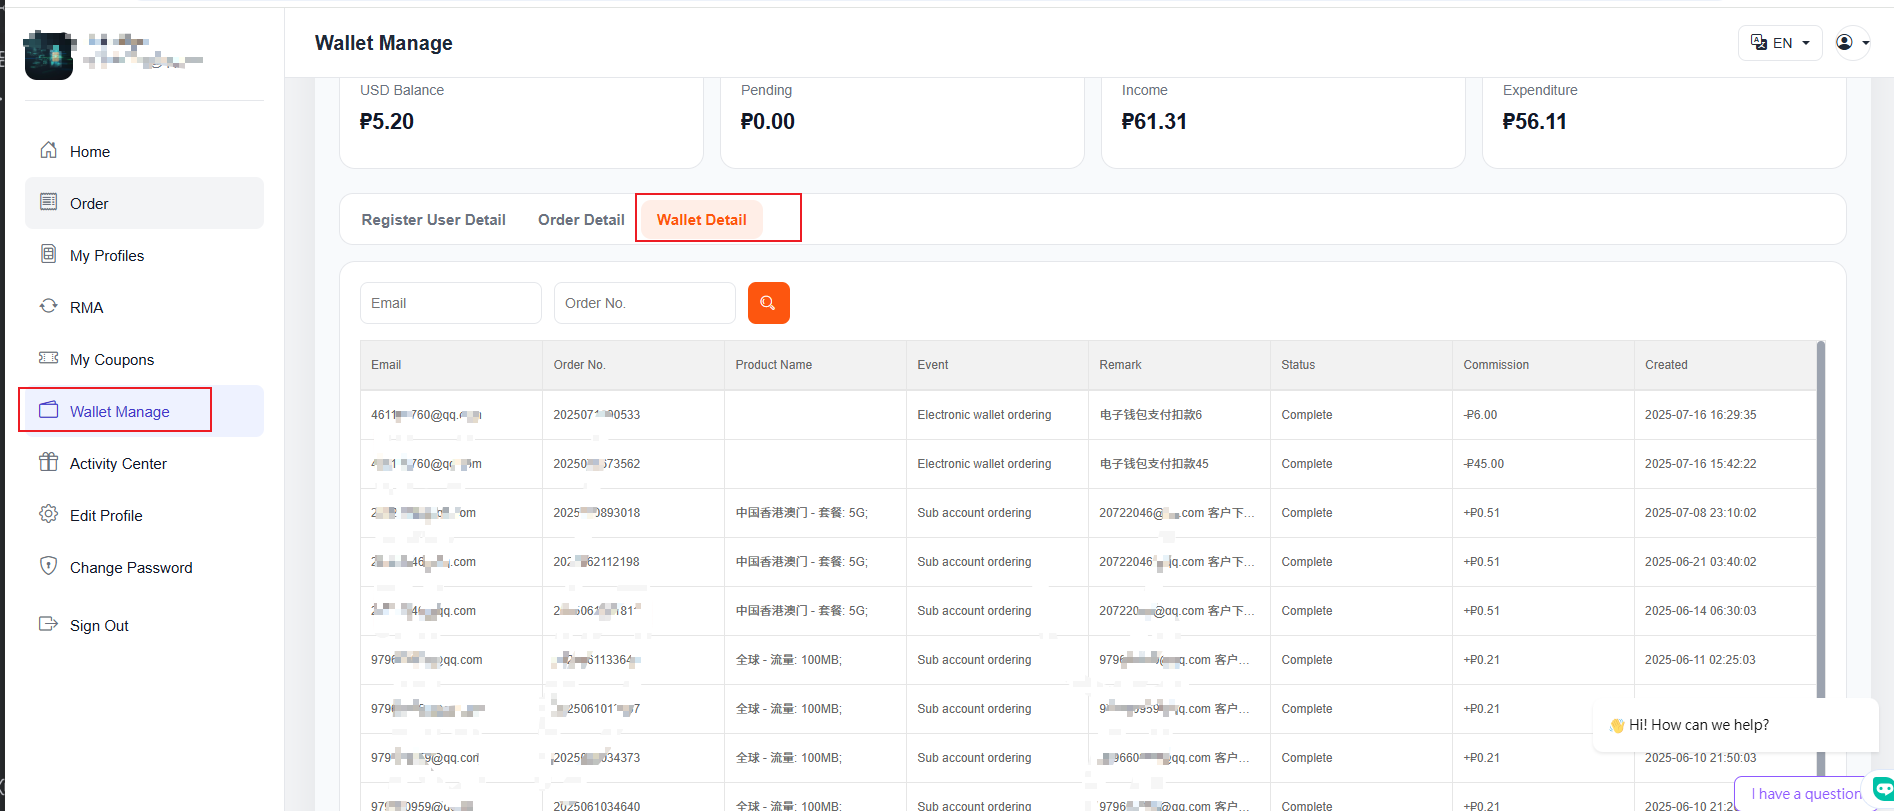Click the 2025-06-14 06:30:03 created date
Viewport: 1894px width, 811px height.
tap(1701, 611)
